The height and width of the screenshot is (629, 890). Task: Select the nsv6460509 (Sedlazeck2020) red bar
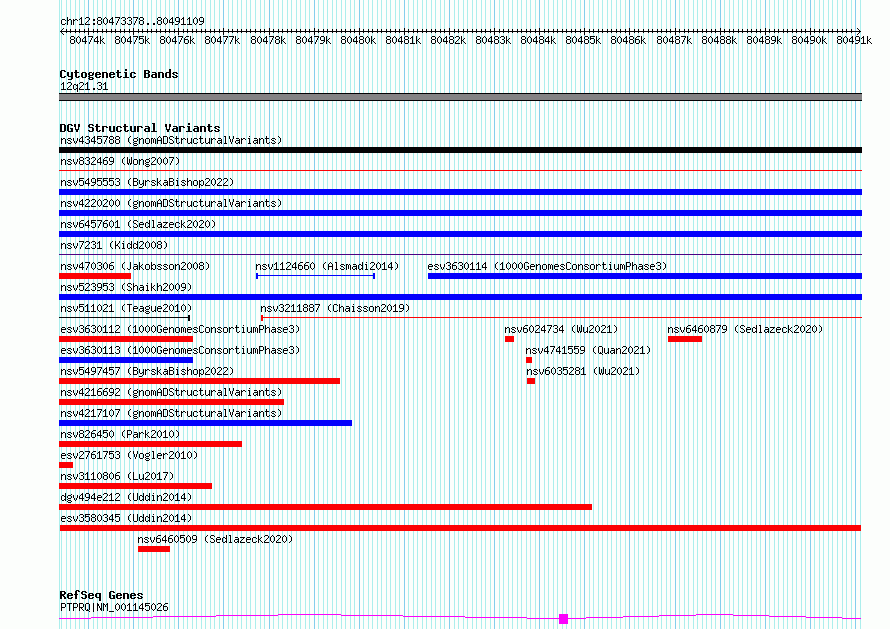pyautogui.click(x=154, y=549)
